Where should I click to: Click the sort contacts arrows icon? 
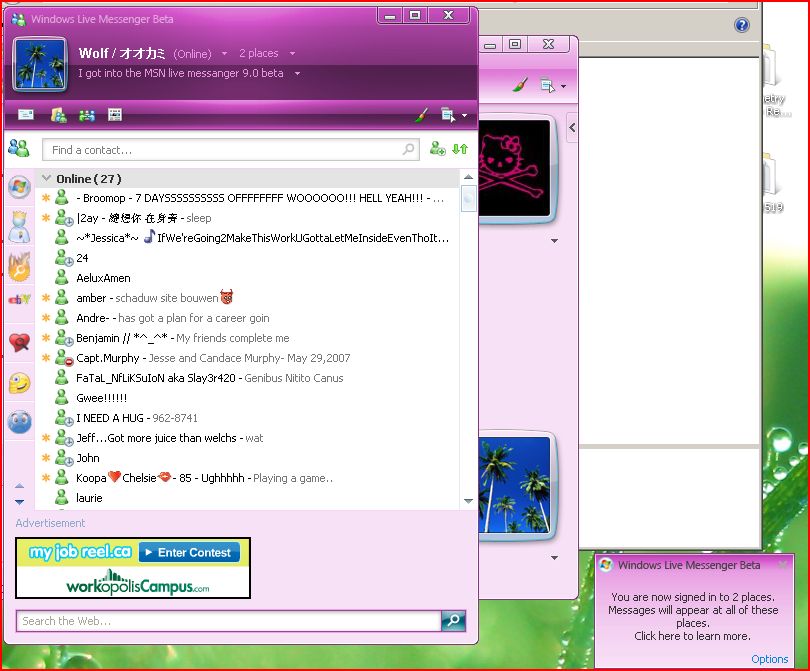[460, 149]
